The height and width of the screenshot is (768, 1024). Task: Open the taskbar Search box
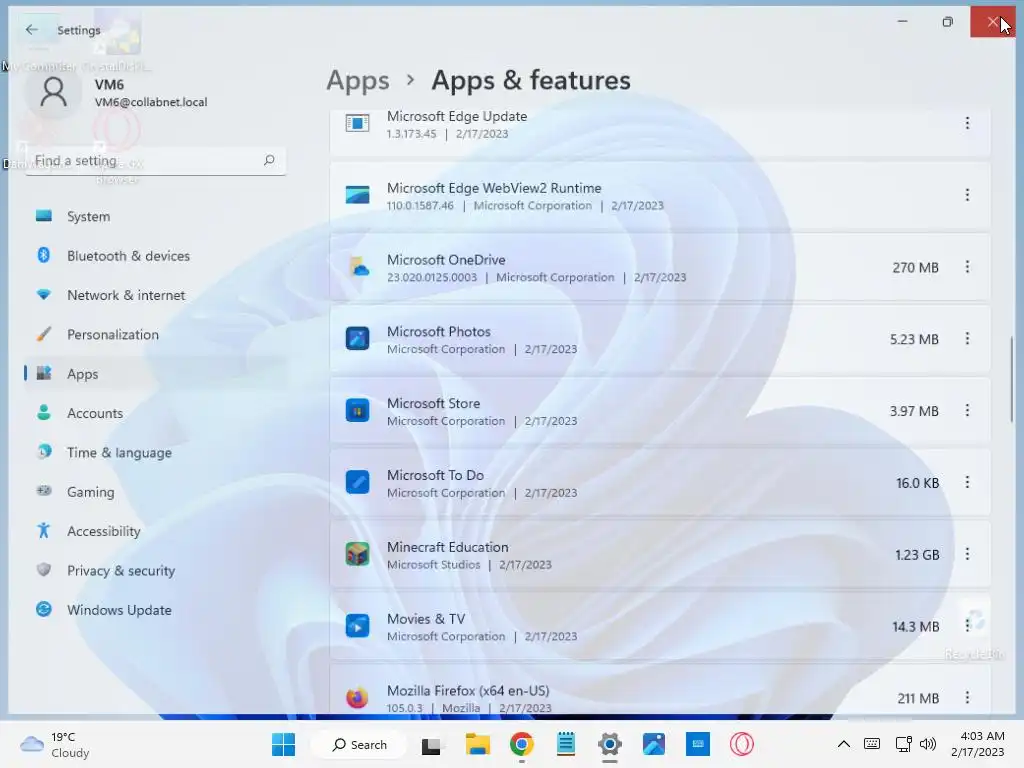click(359, 744)
